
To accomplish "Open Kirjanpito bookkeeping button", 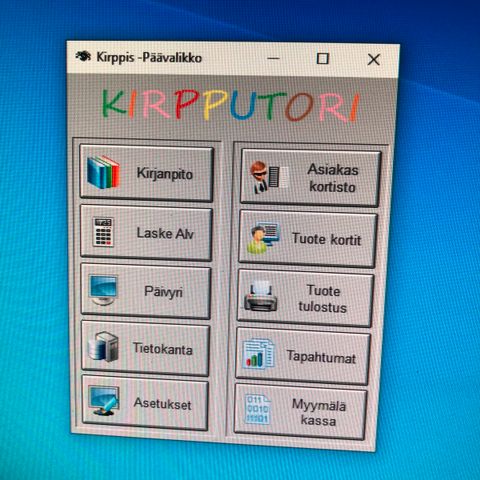I will [x=146, y=173].
